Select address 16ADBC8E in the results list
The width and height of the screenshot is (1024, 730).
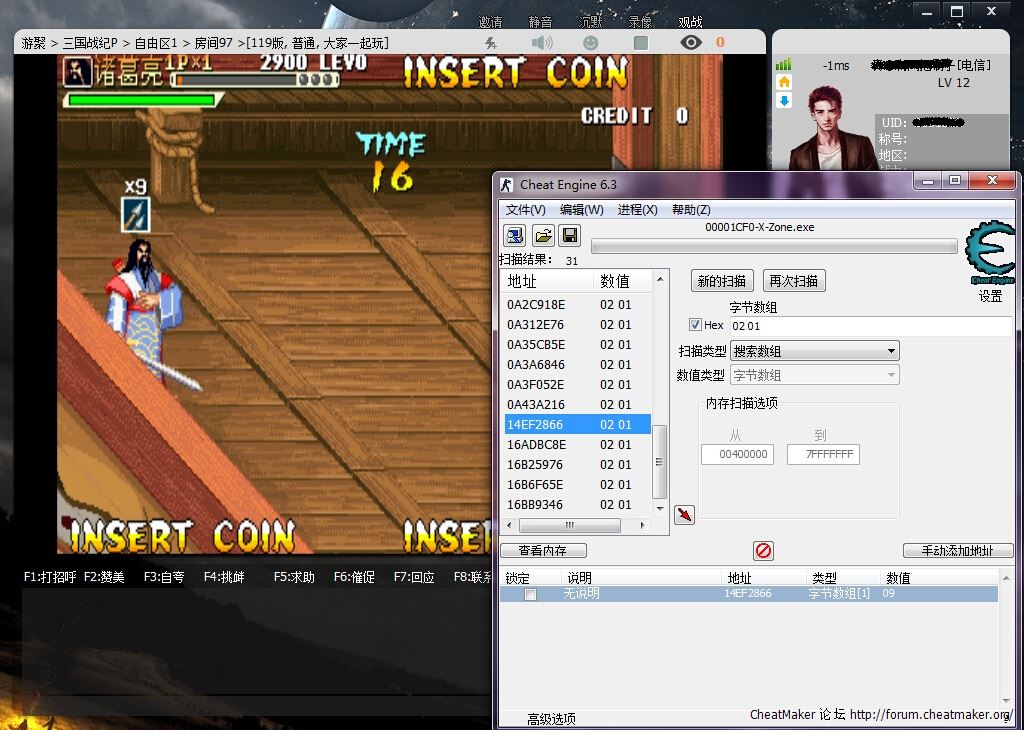pos(536,444)
